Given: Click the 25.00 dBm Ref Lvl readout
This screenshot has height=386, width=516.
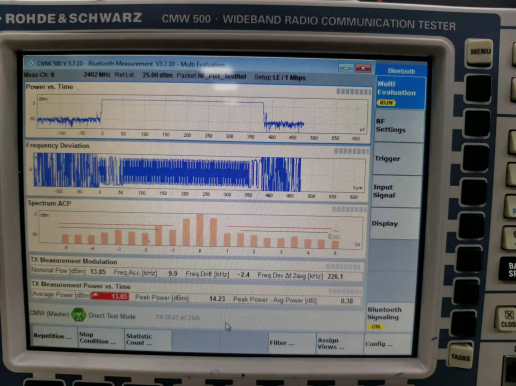Looking at the screenshot, I should [x=157, y=75].
